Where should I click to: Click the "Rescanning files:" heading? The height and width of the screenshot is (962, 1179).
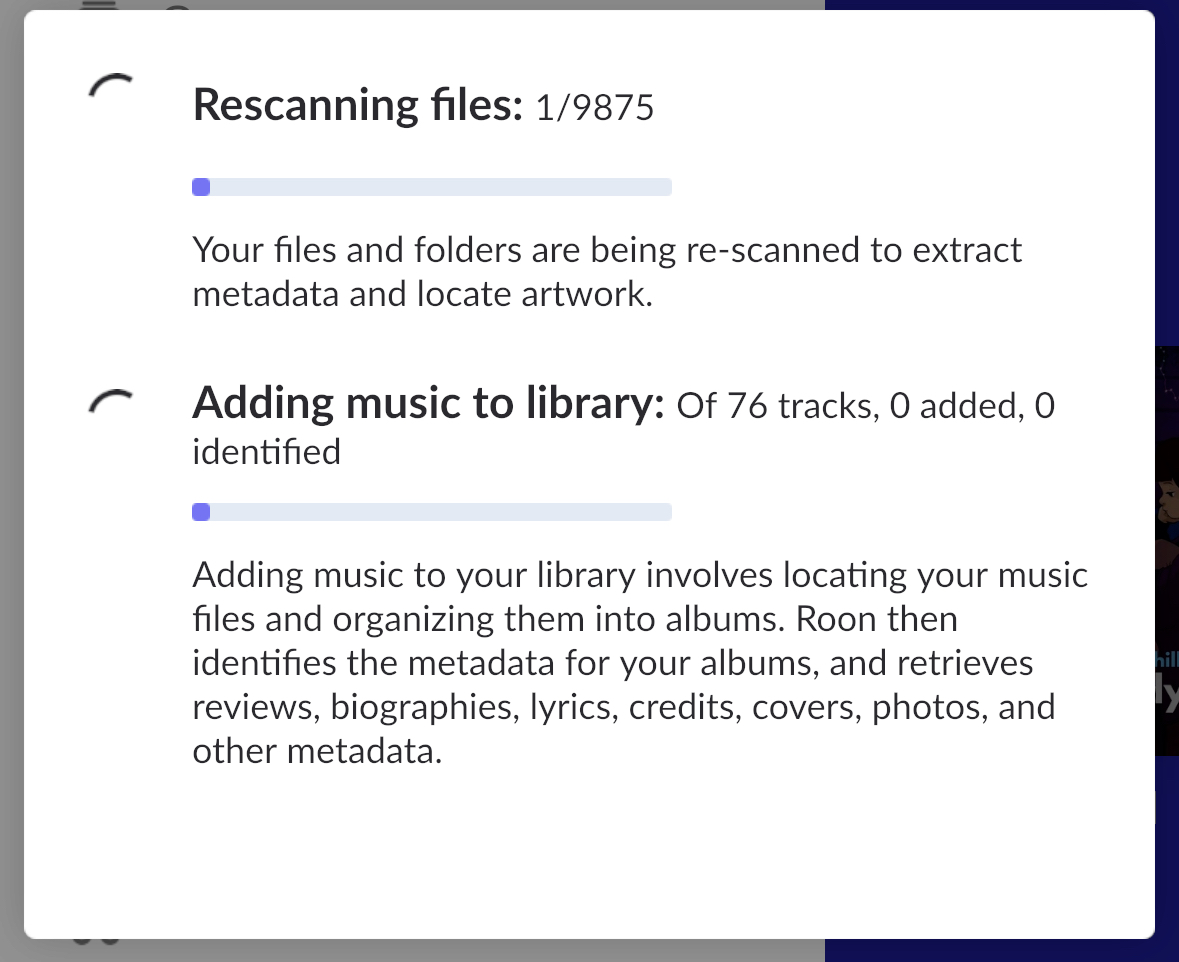pos(358,105)
